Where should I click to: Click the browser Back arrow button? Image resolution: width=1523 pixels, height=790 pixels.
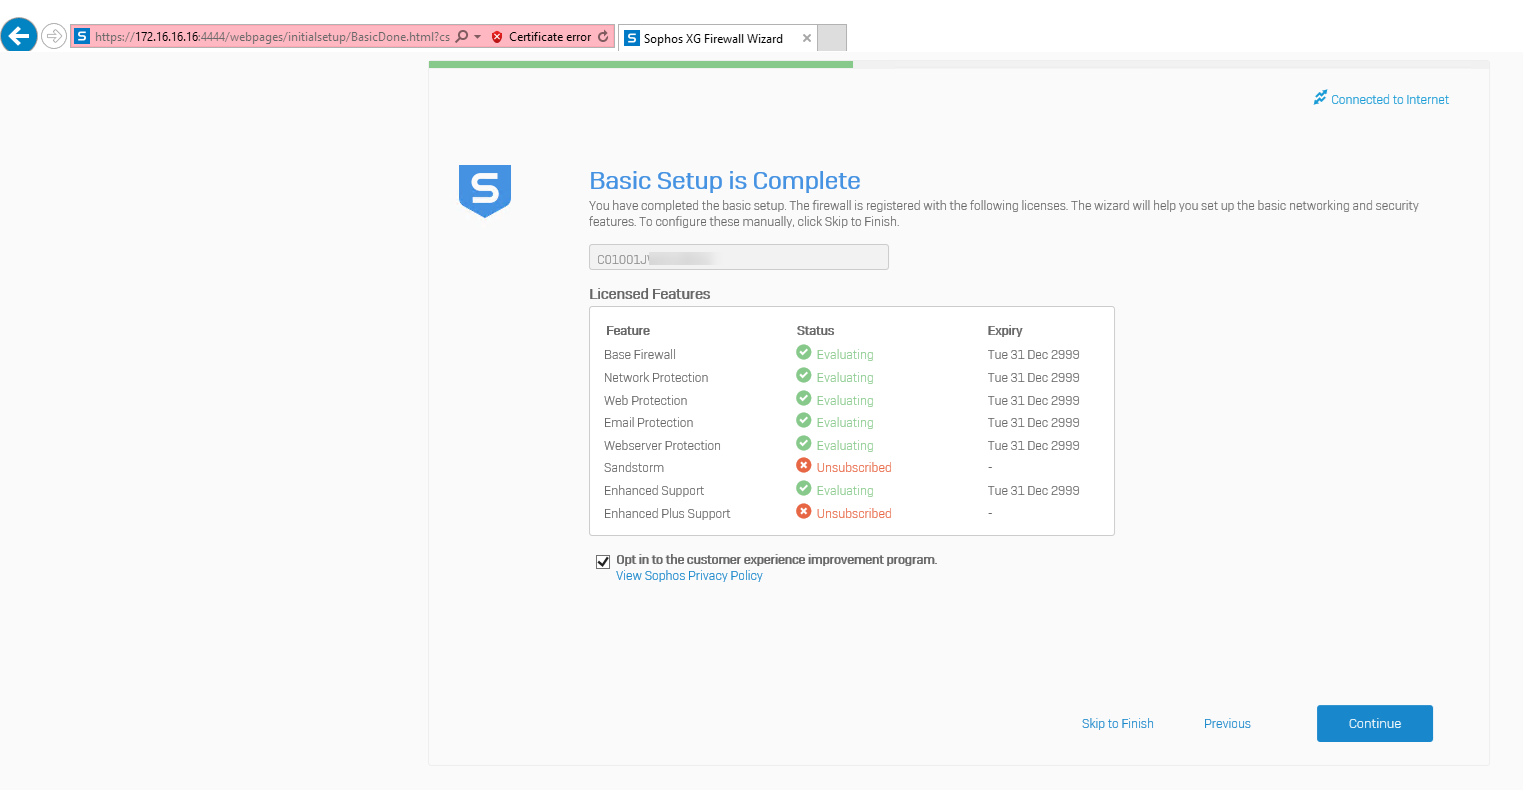tap(18, 36)
